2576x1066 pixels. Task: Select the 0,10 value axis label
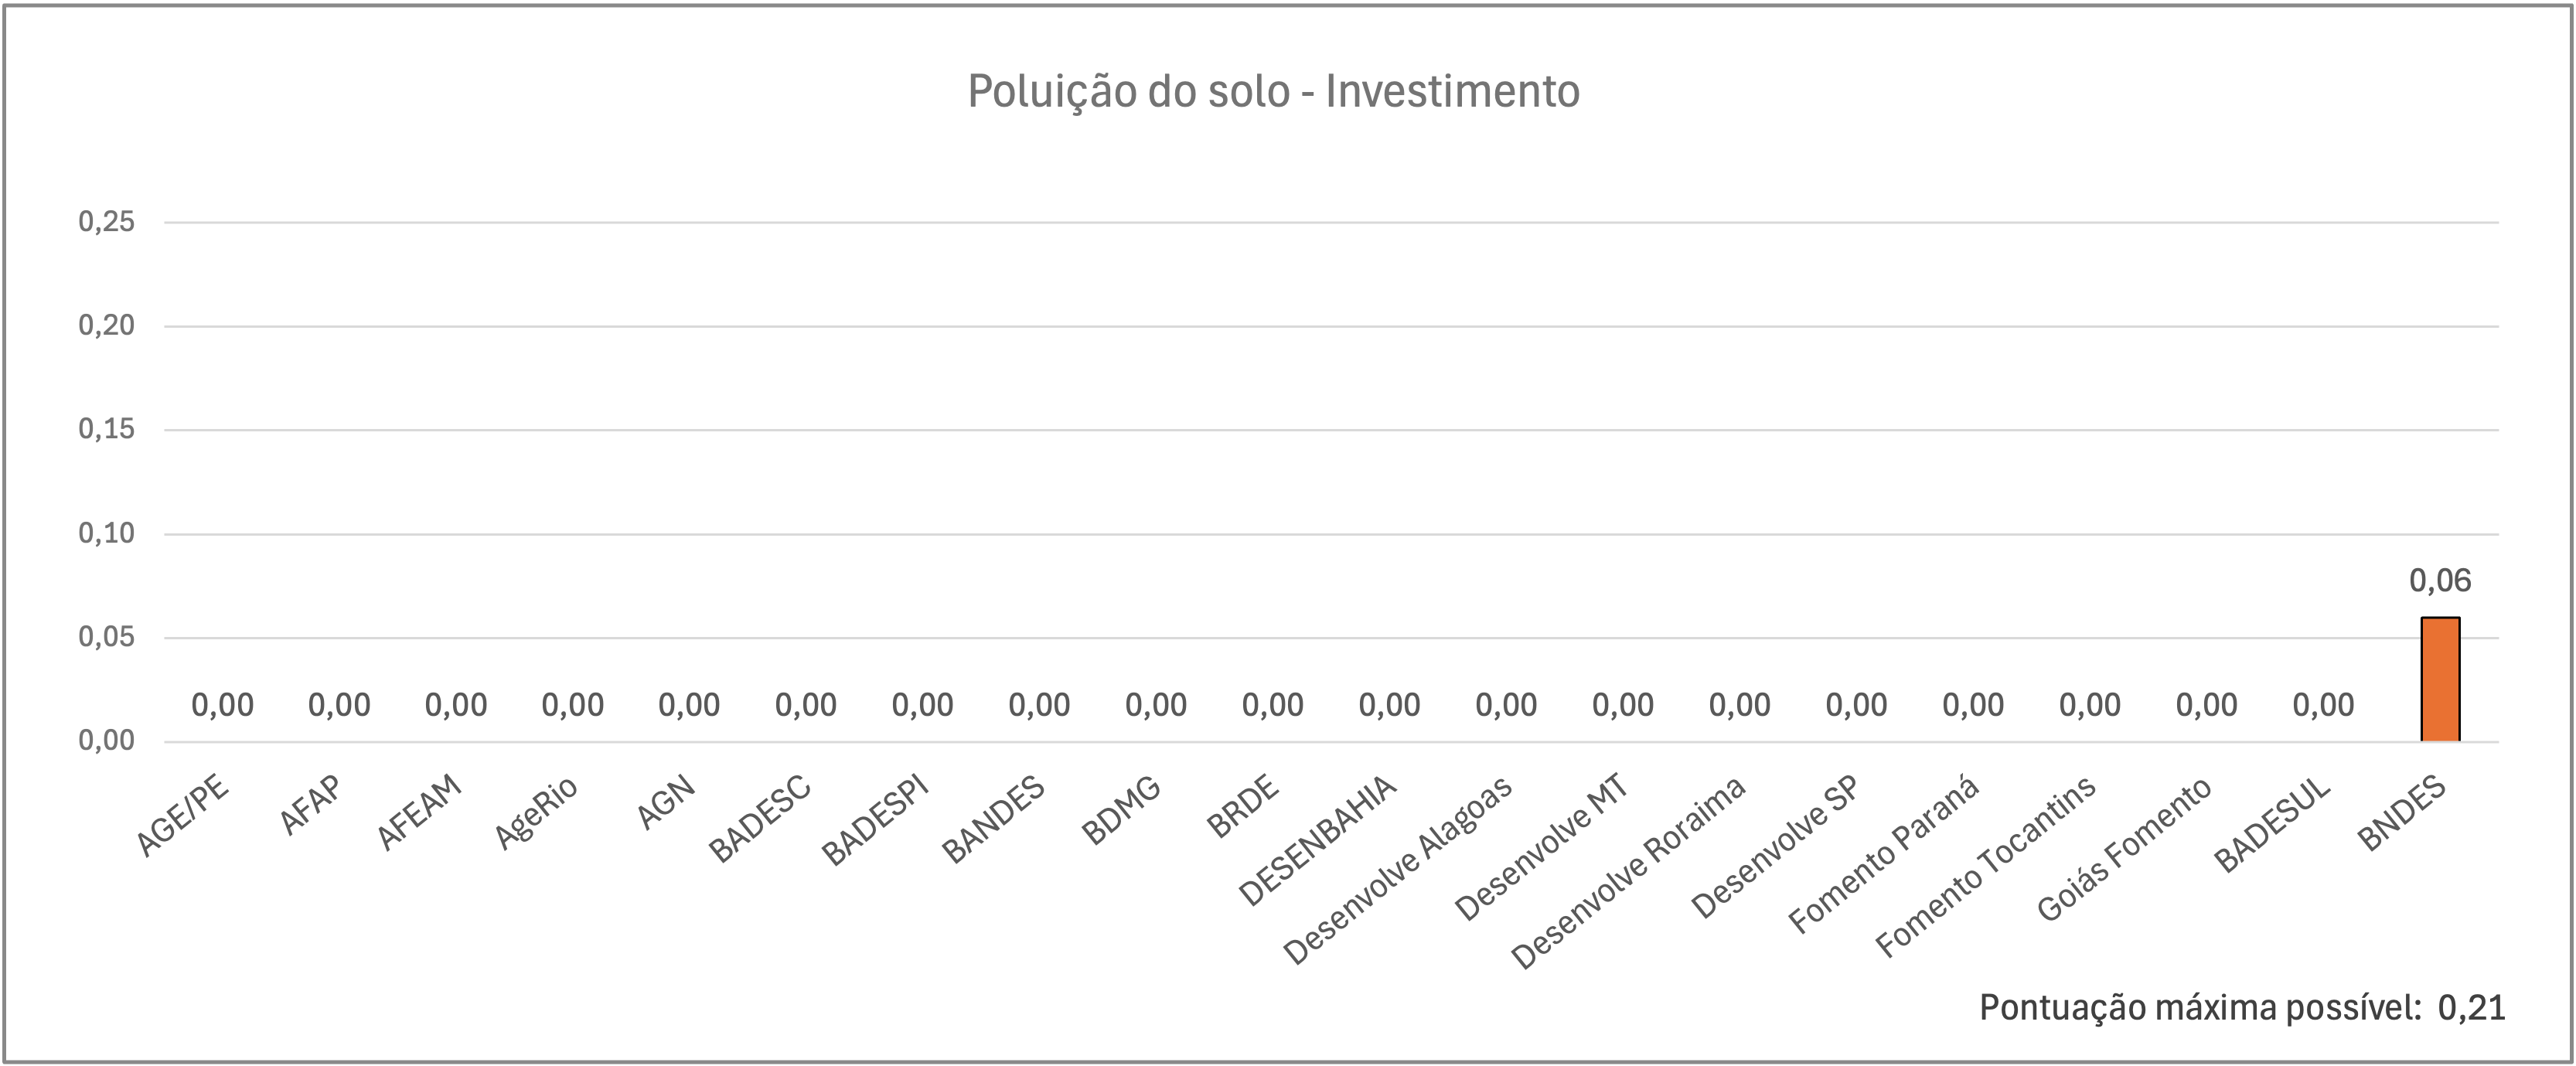[107, 534]
